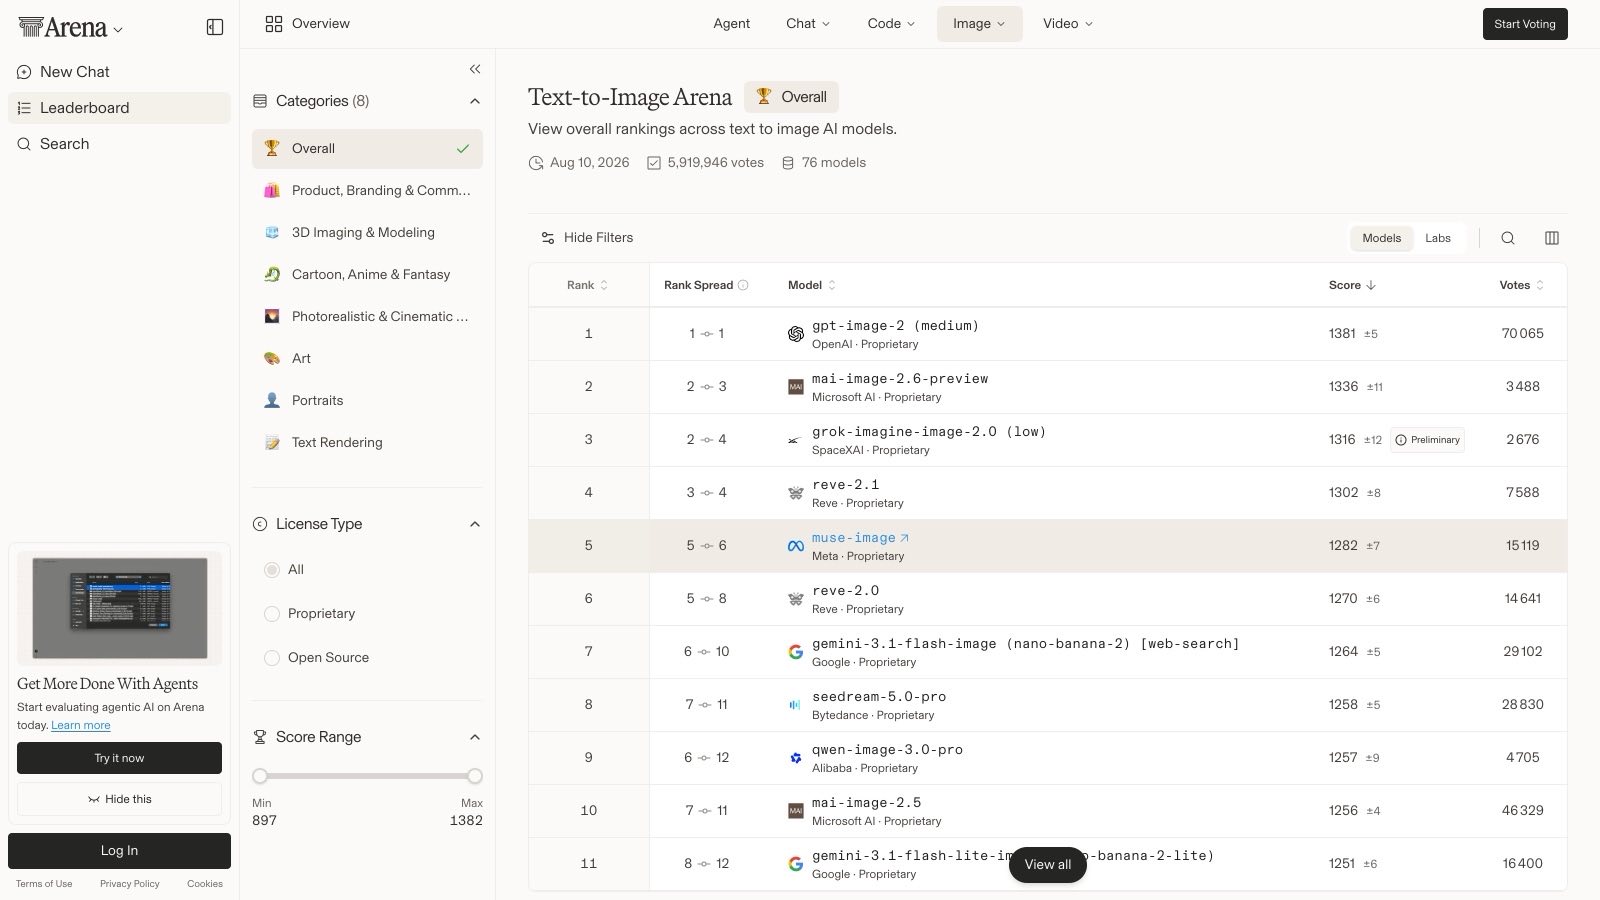Click the Leaderboard list icon
This screenshot has width=1600, height=900.
(x=24, y=108)
